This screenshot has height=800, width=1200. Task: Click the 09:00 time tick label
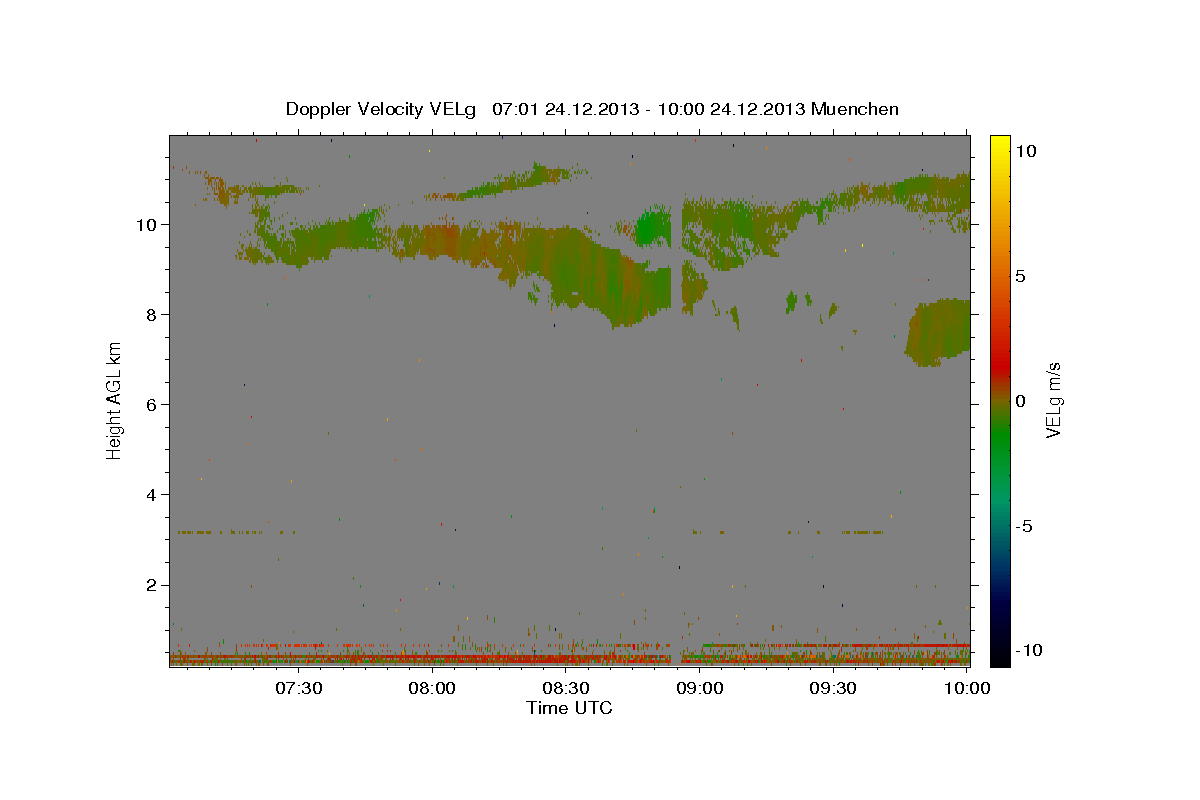pos(700,688)
